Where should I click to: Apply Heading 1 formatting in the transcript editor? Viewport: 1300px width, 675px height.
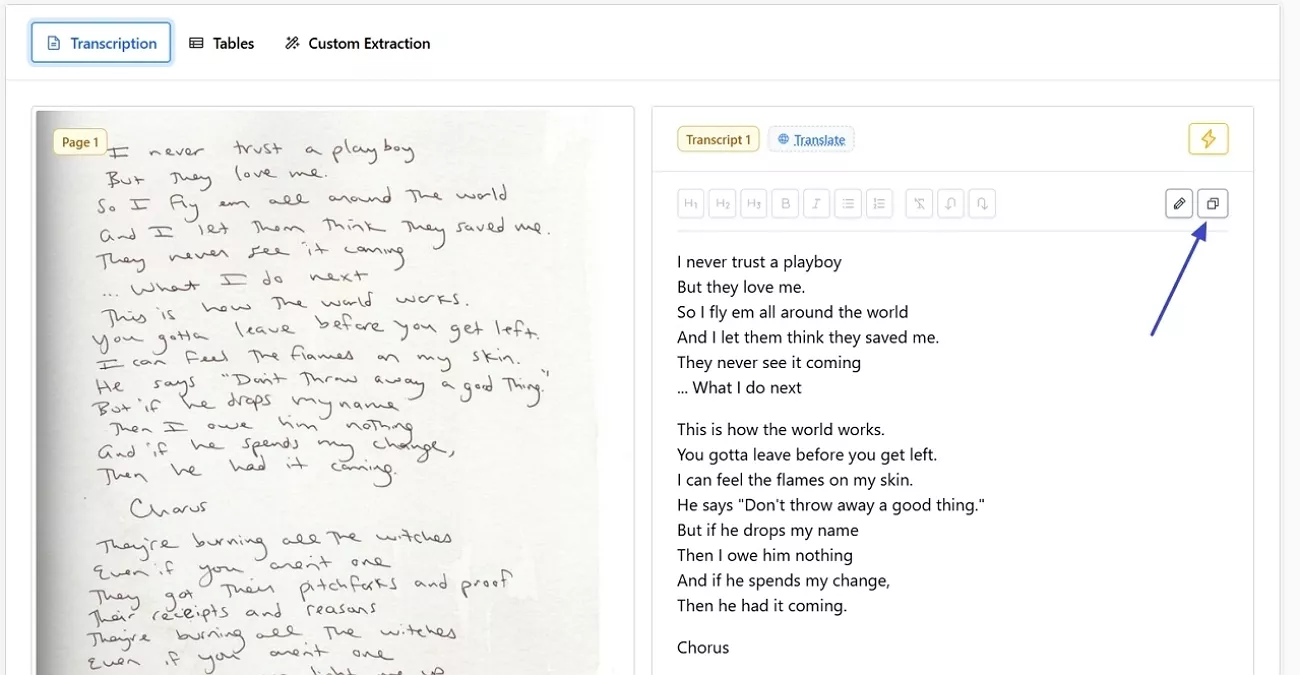[x=690, y=203]
